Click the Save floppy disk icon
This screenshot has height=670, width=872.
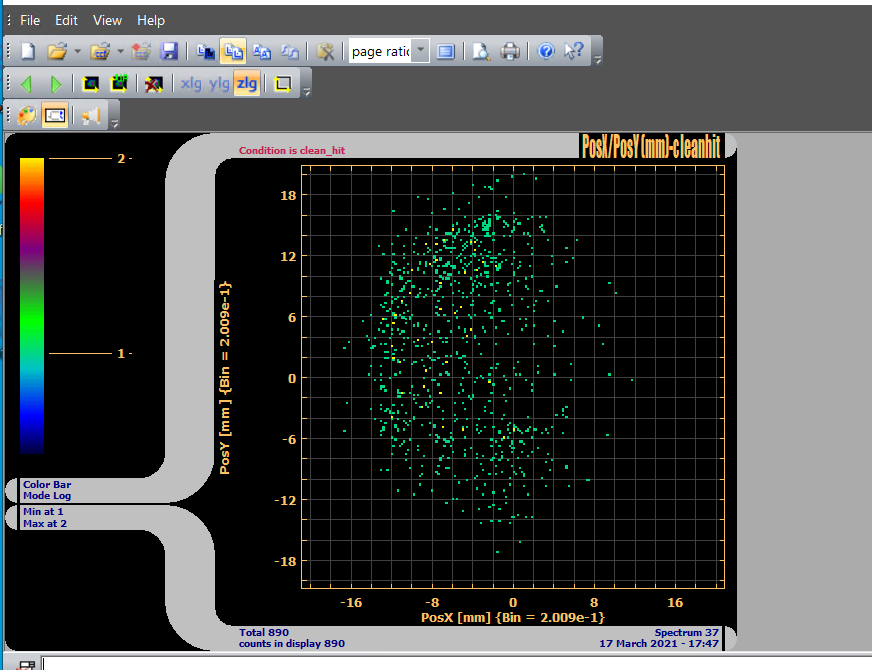[169, 51]
